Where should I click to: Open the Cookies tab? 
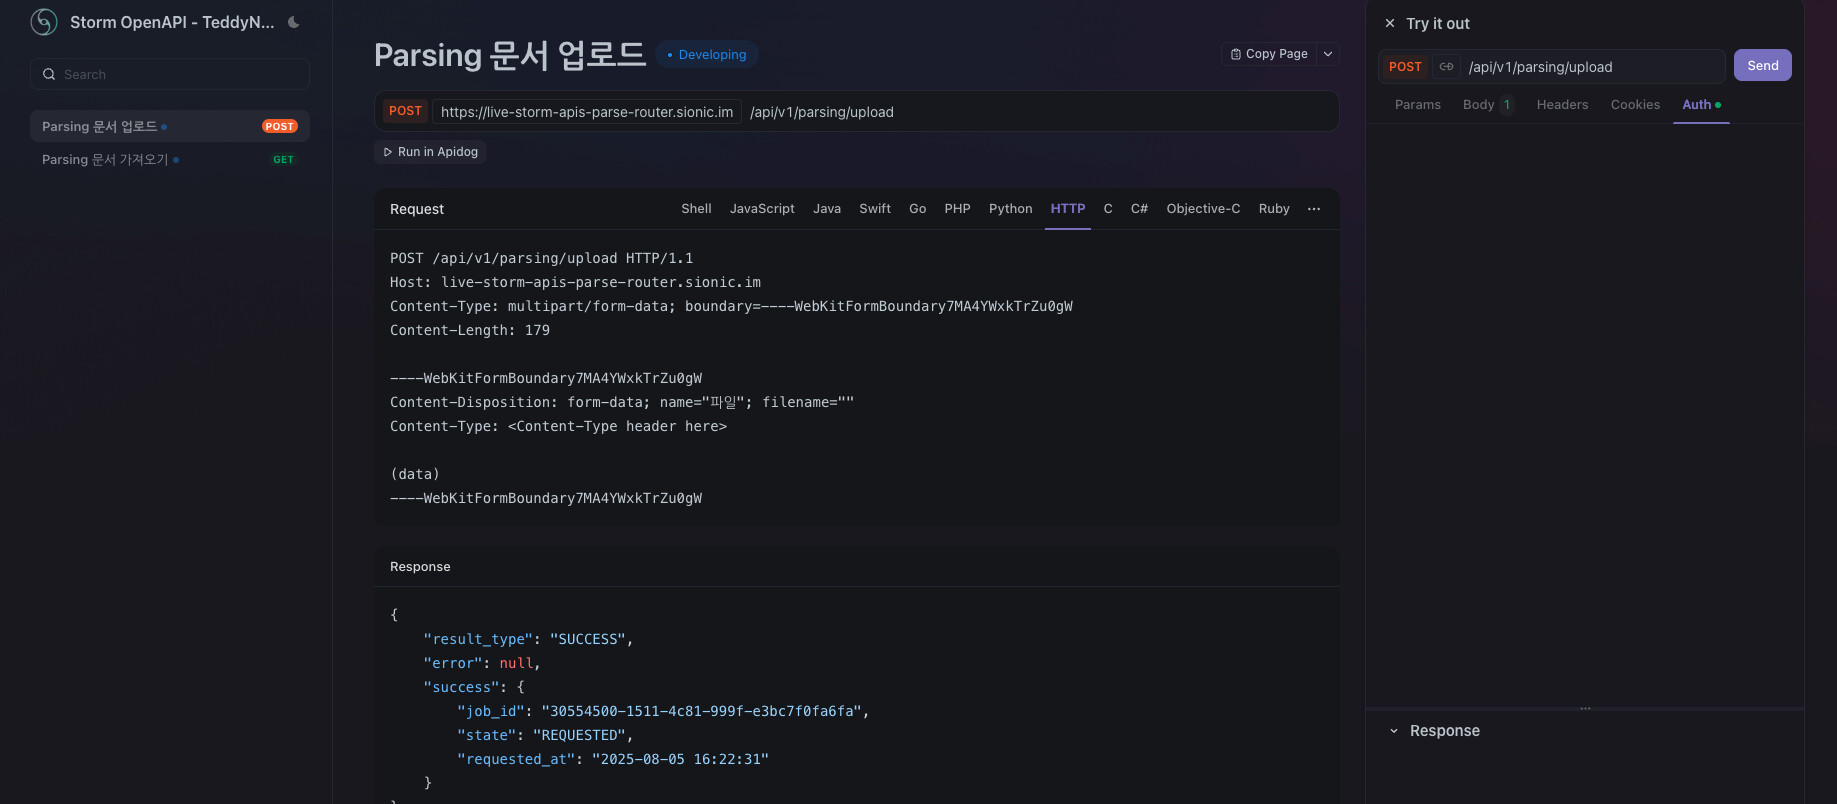tap(1635, 105)
